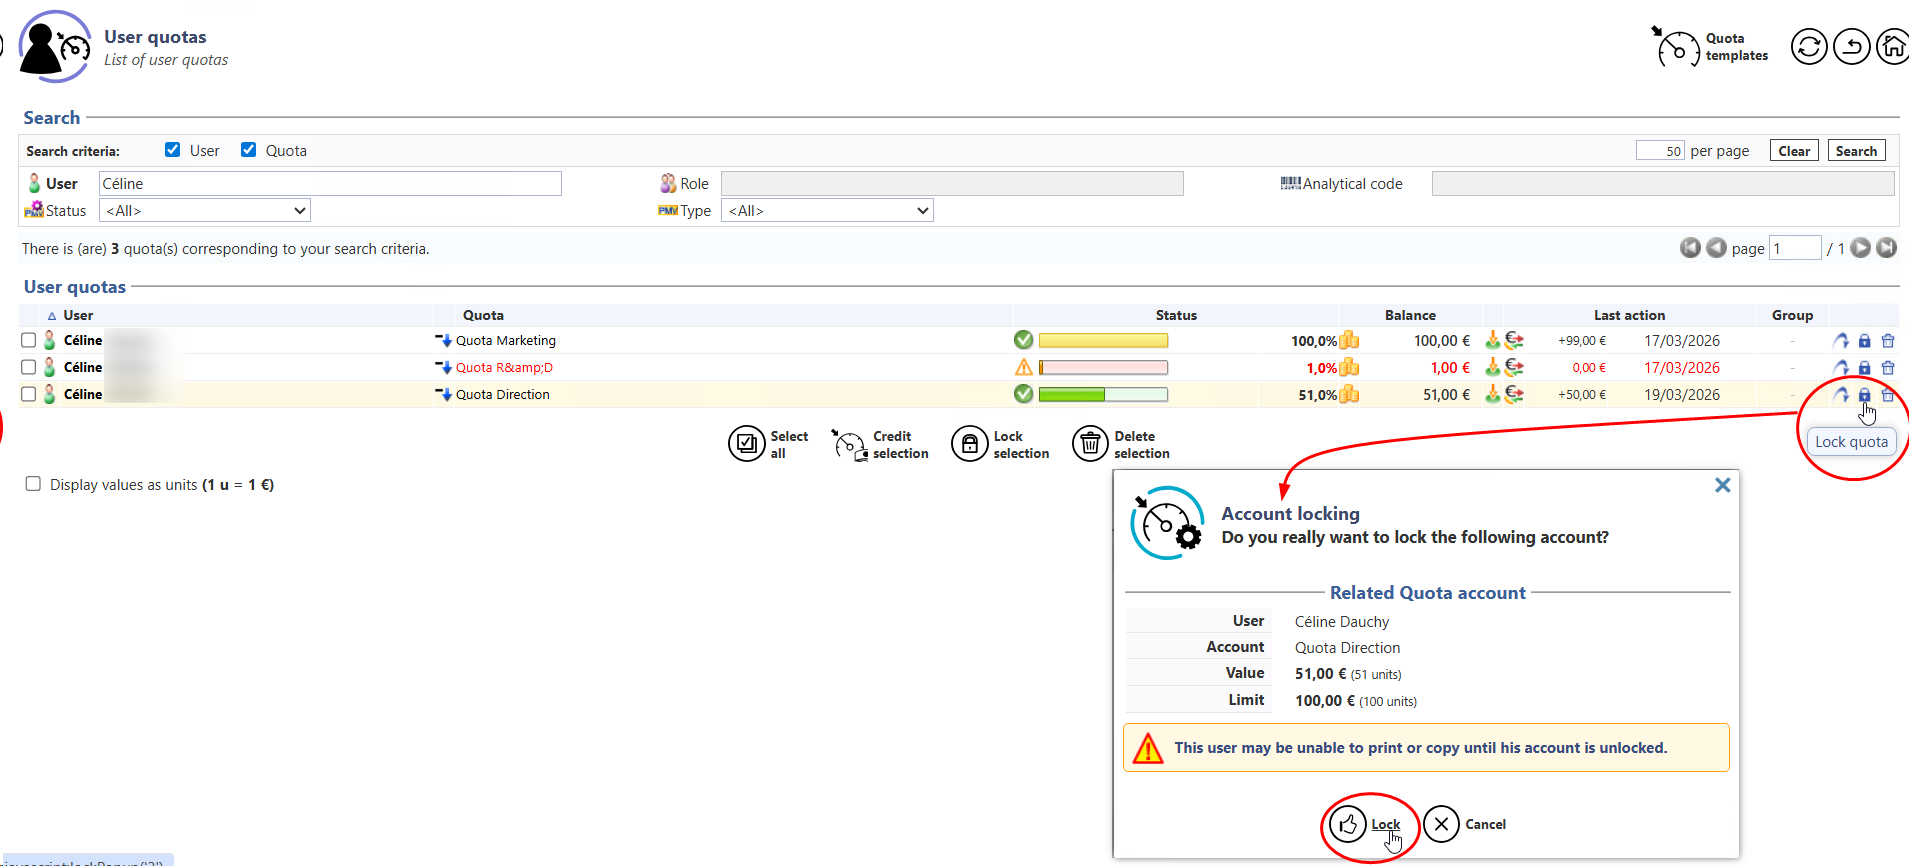Image resolution: width=1909 pixels, height=866 pixels.
Task: Open Quota templates
Action: click(1710, 47)
